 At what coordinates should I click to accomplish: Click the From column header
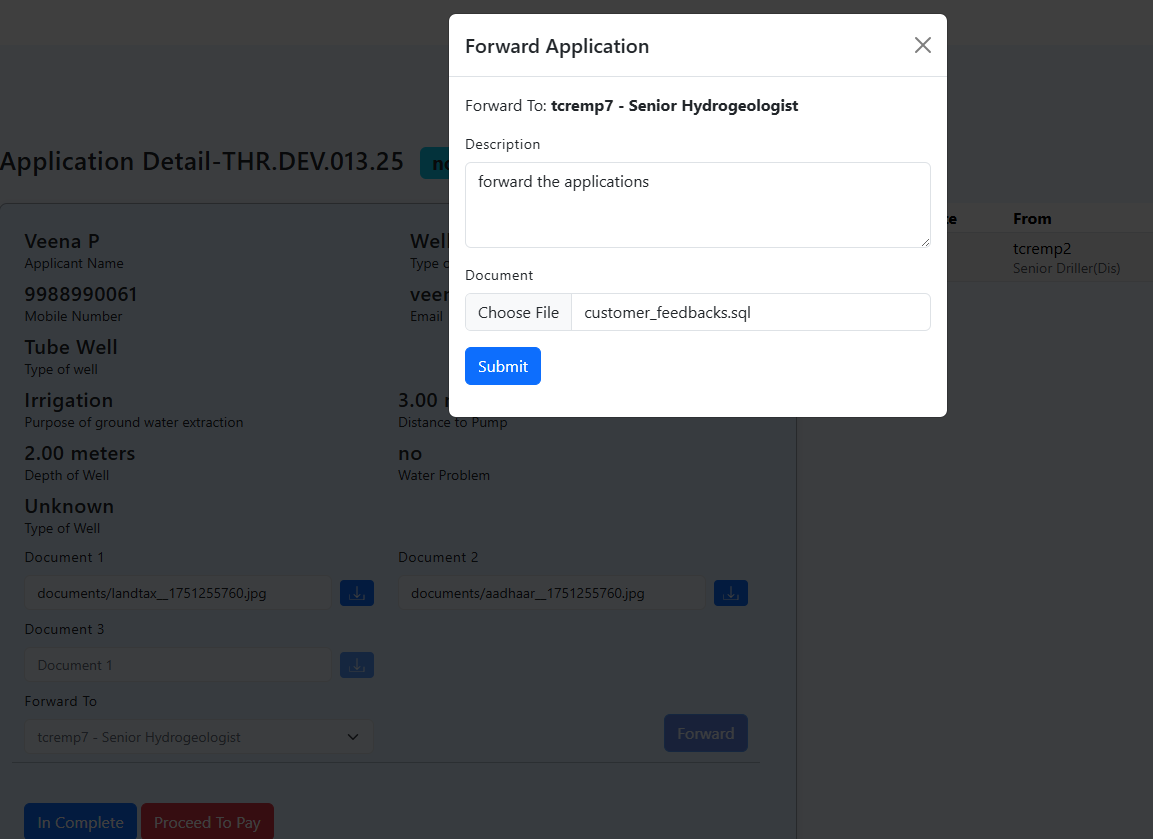tap(1031, 218)
